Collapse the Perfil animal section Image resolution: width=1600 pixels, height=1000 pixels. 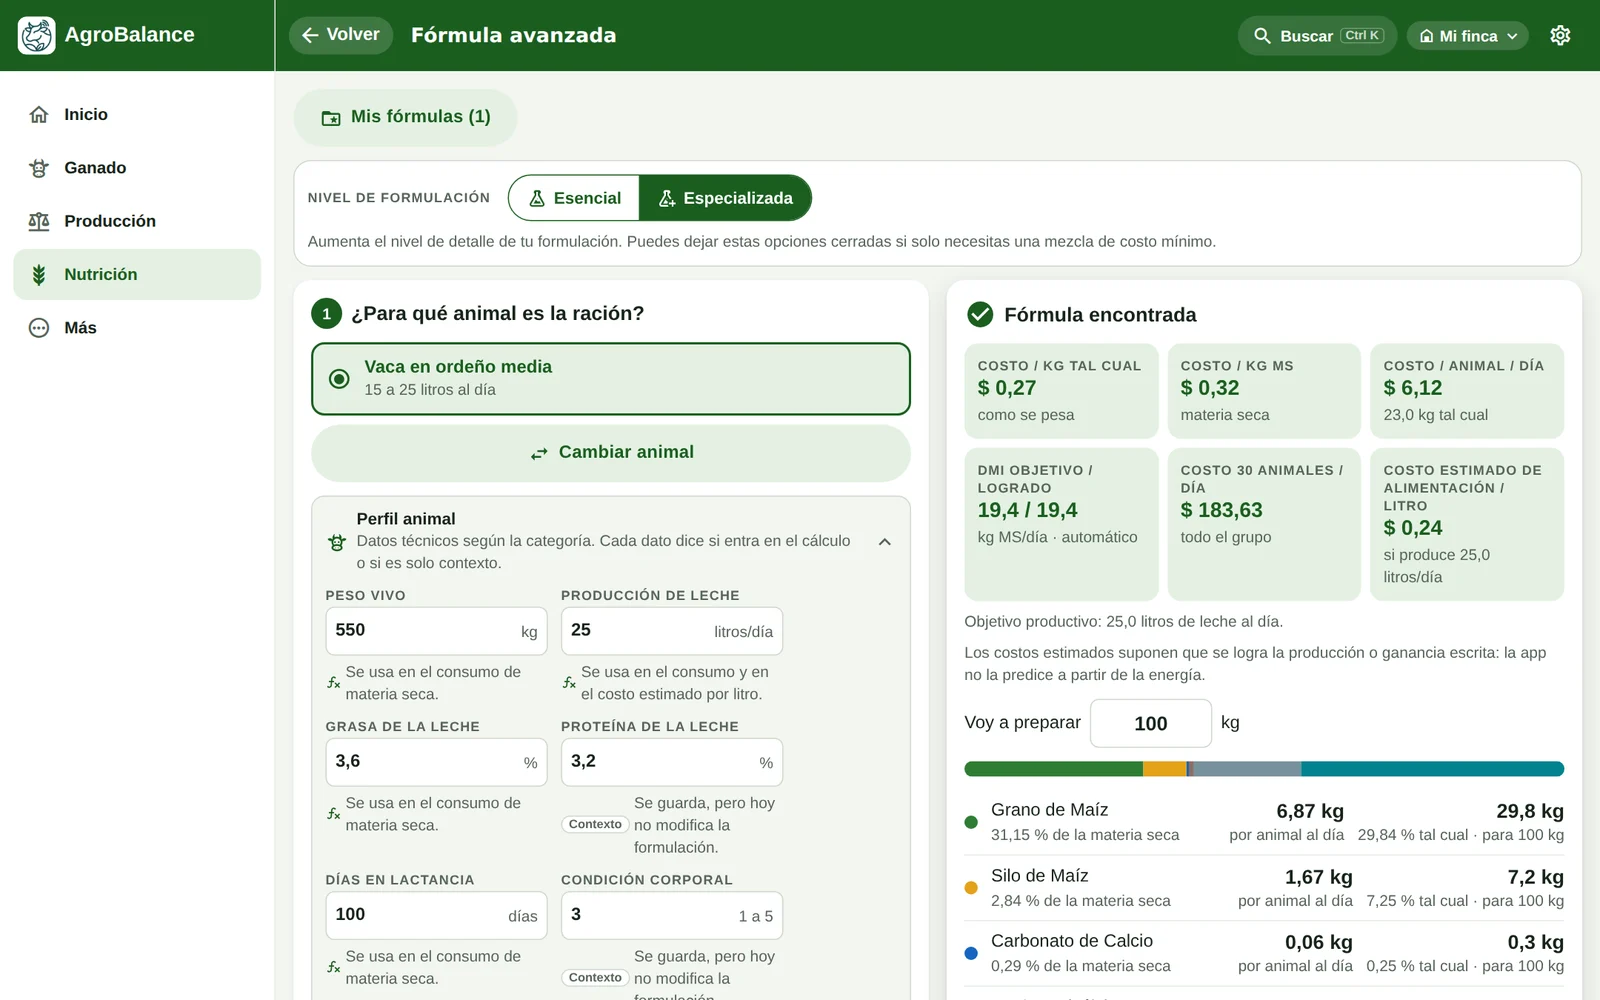coord(884,542)
